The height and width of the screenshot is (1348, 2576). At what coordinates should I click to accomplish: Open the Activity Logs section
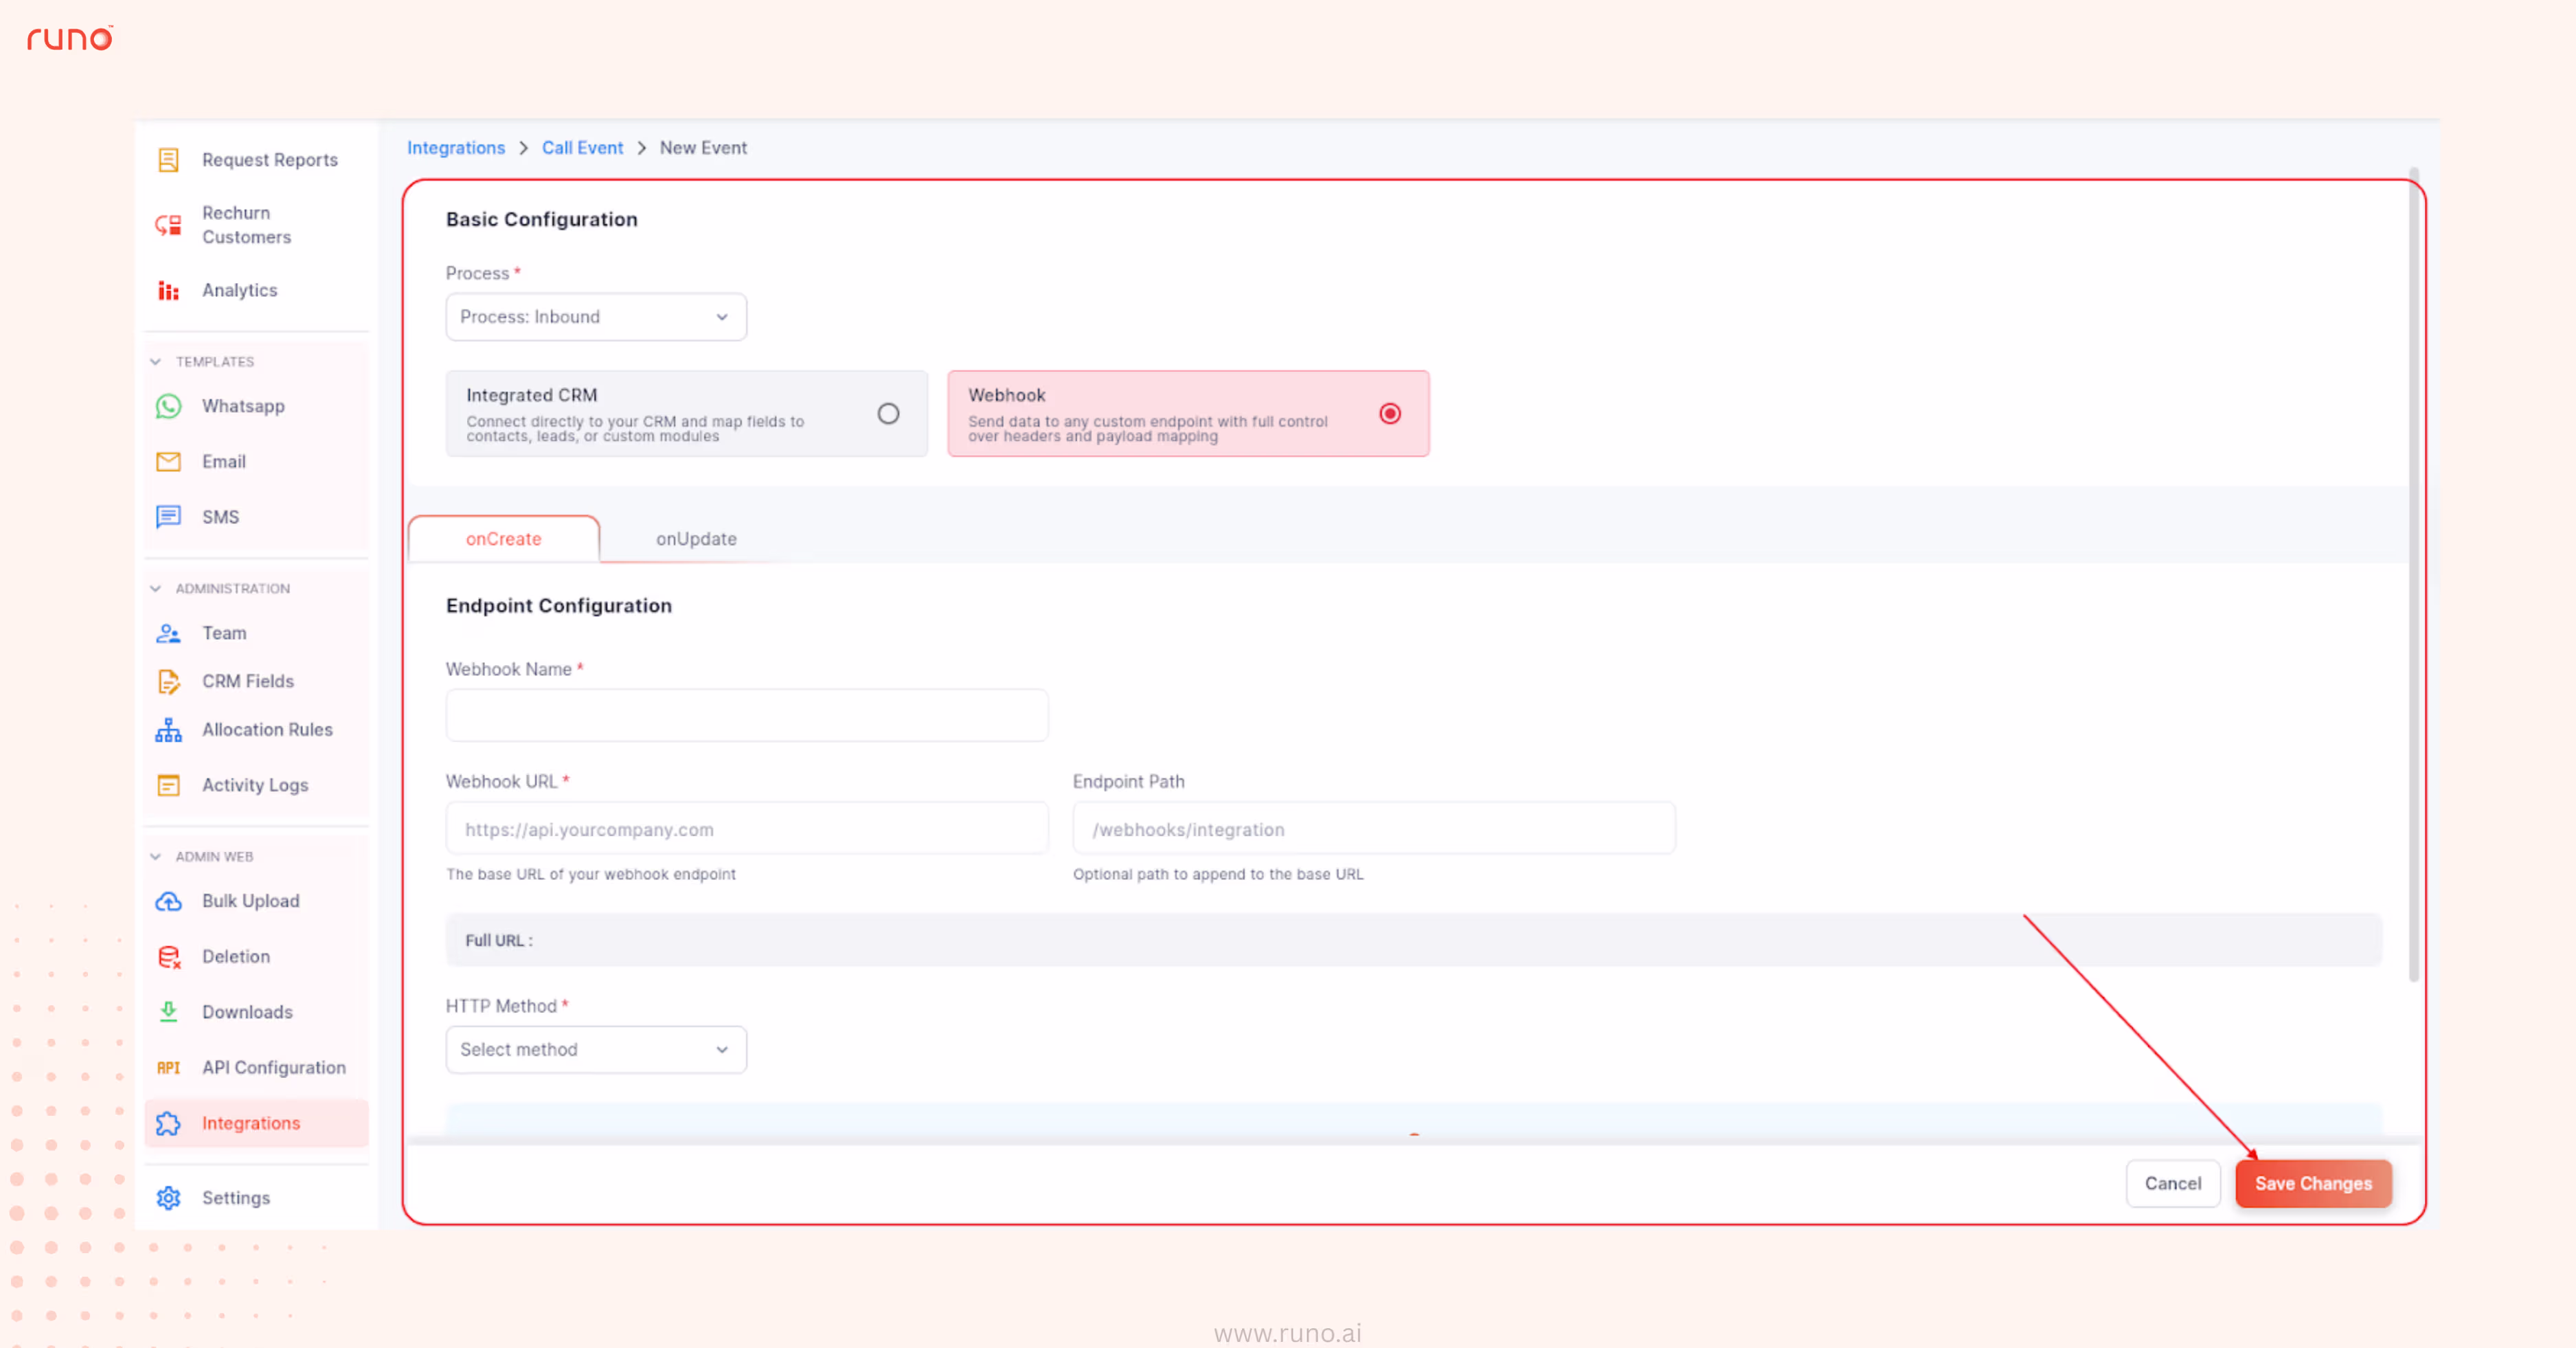click(x=254, y=785)
